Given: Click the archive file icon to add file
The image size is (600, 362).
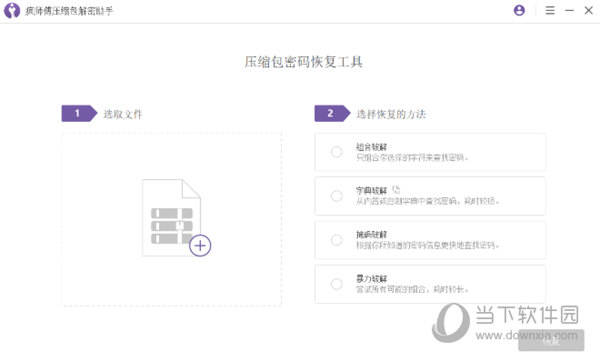Looking at the screenshot, I should pos(171,217).
